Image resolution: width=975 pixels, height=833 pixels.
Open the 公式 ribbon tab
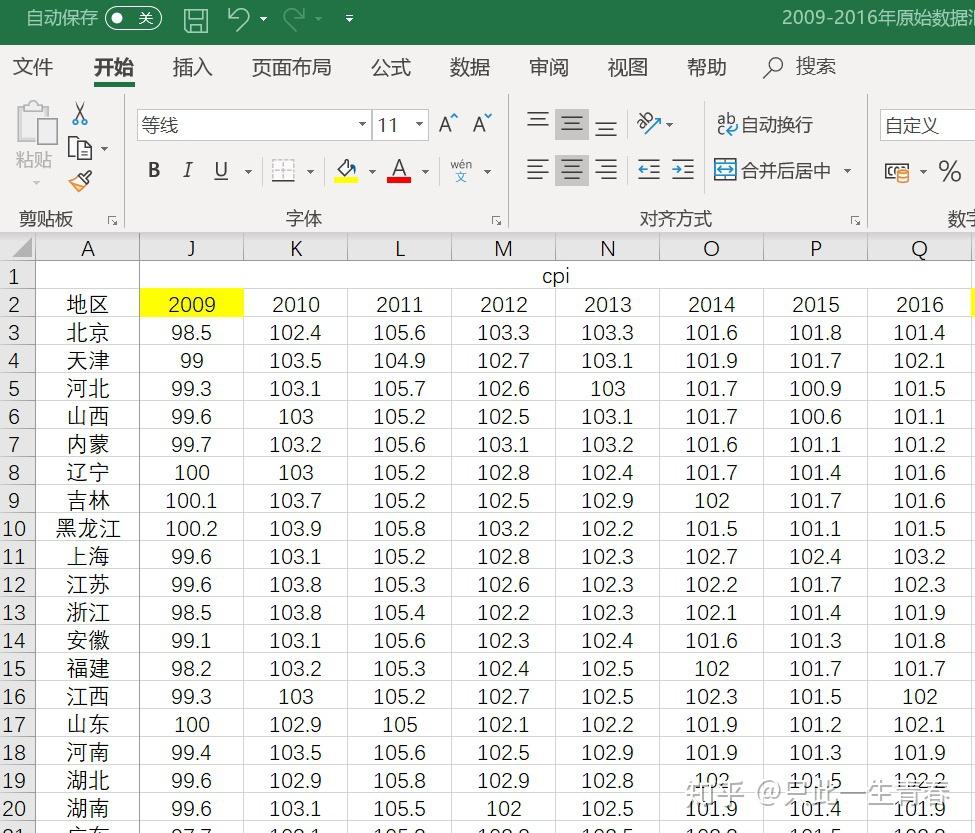390,67
